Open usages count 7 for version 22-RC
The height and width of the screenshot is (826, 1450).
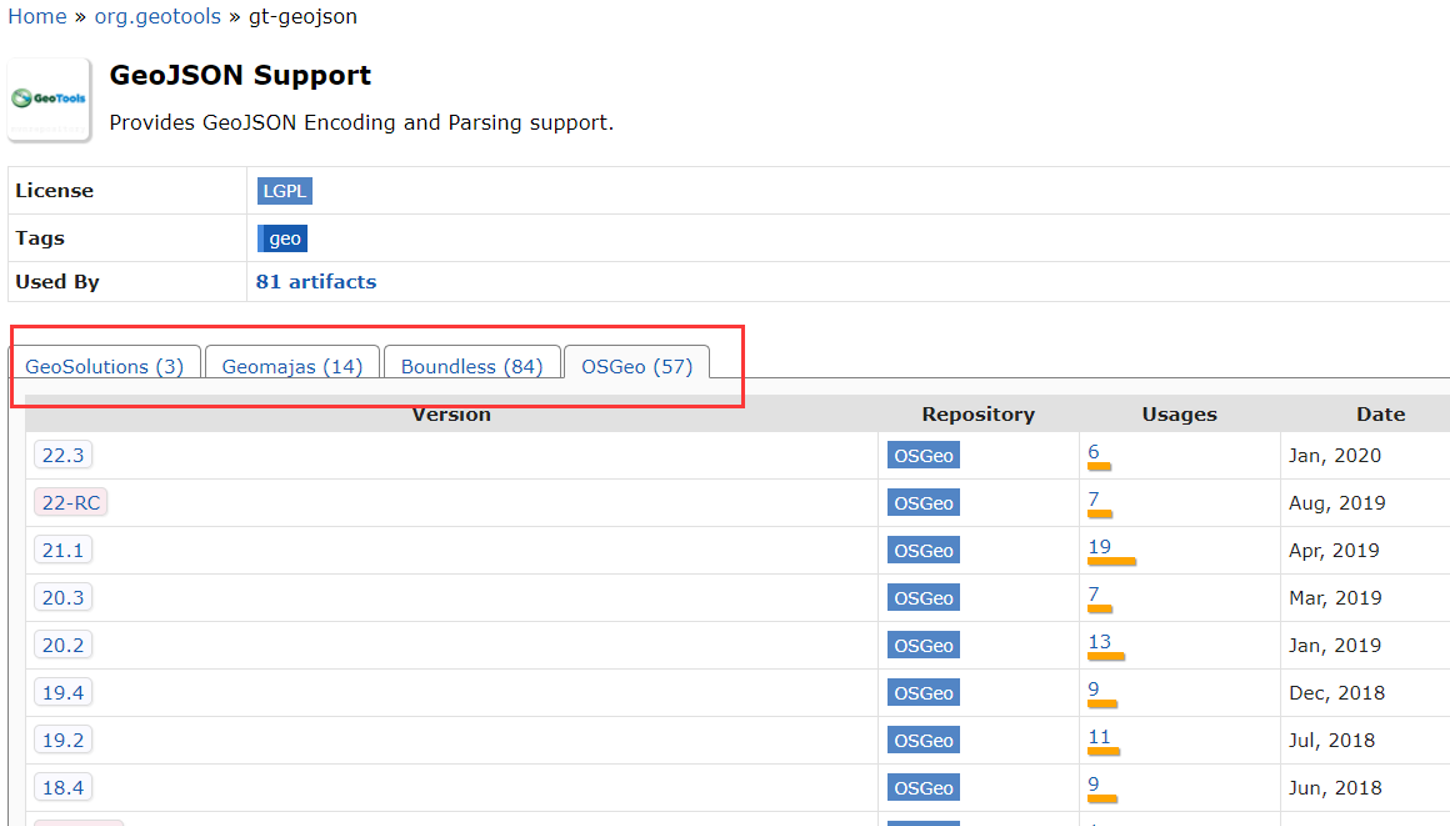click(x=1094, y=499)
